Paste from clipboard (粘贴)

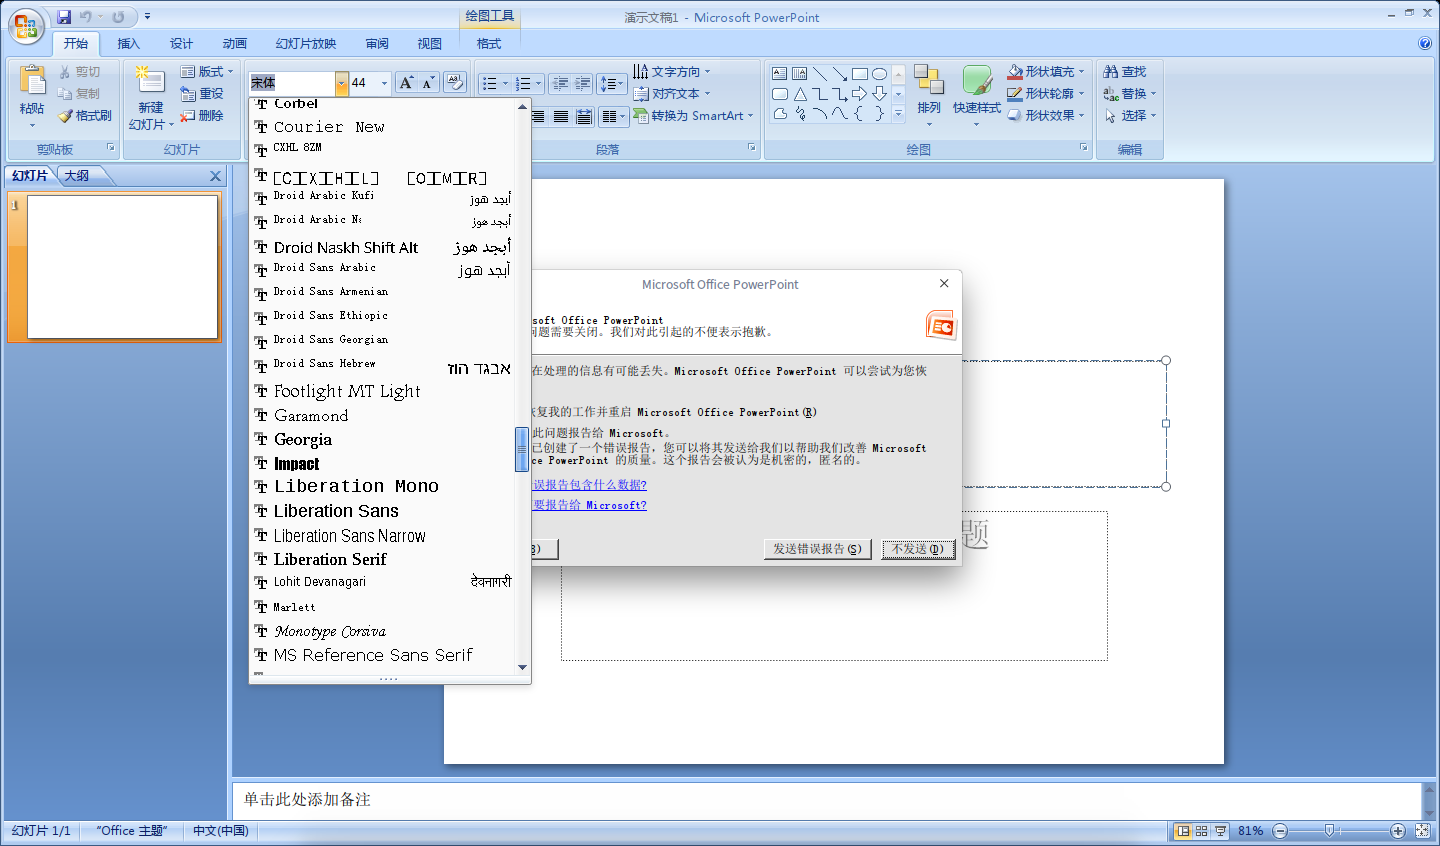(32, 97)
